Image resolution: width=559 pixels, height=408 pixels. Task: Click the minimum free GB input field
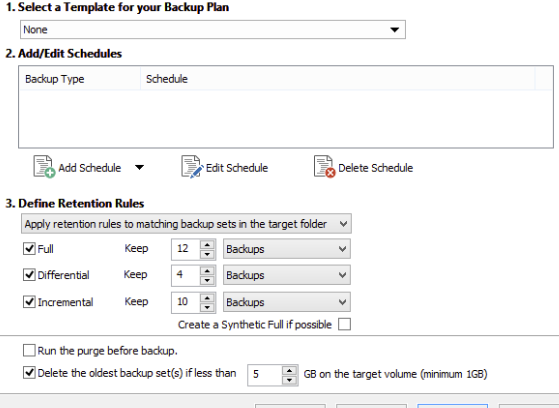pyautogui.click(x=264, y=374)
